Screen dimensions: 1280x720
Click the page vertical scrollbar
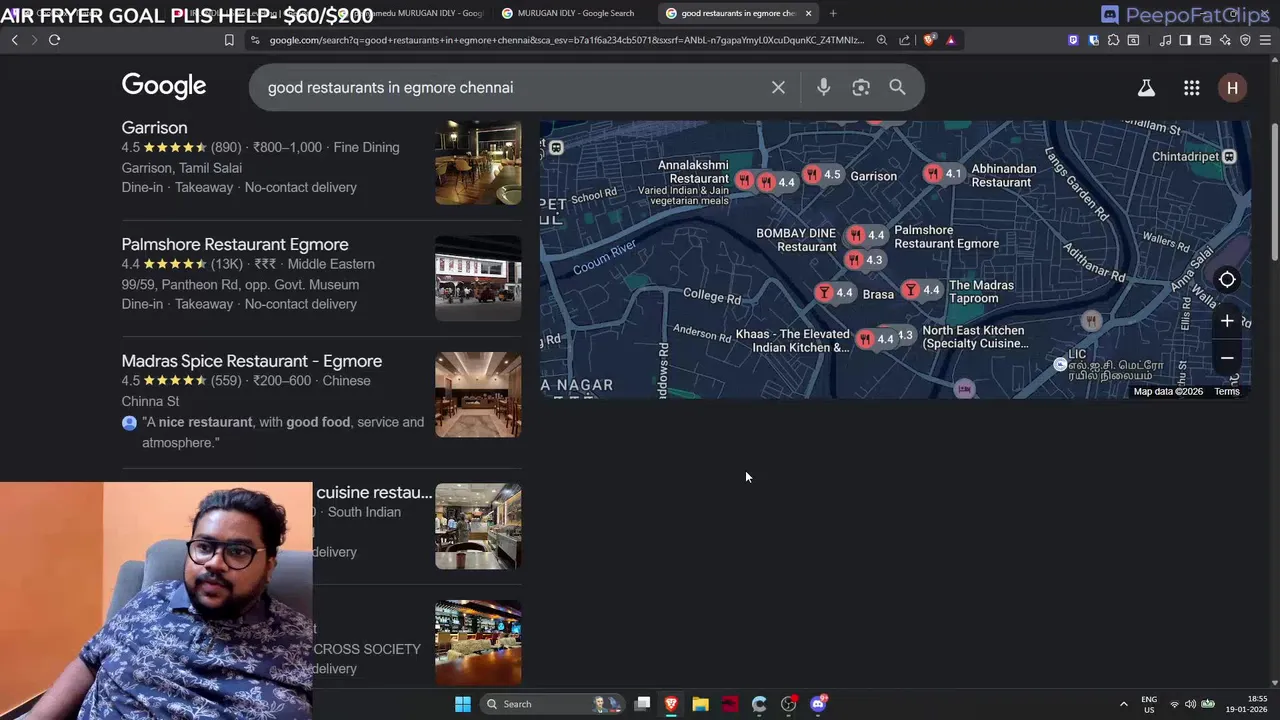pyautogui.click(x=1274, y=190)
